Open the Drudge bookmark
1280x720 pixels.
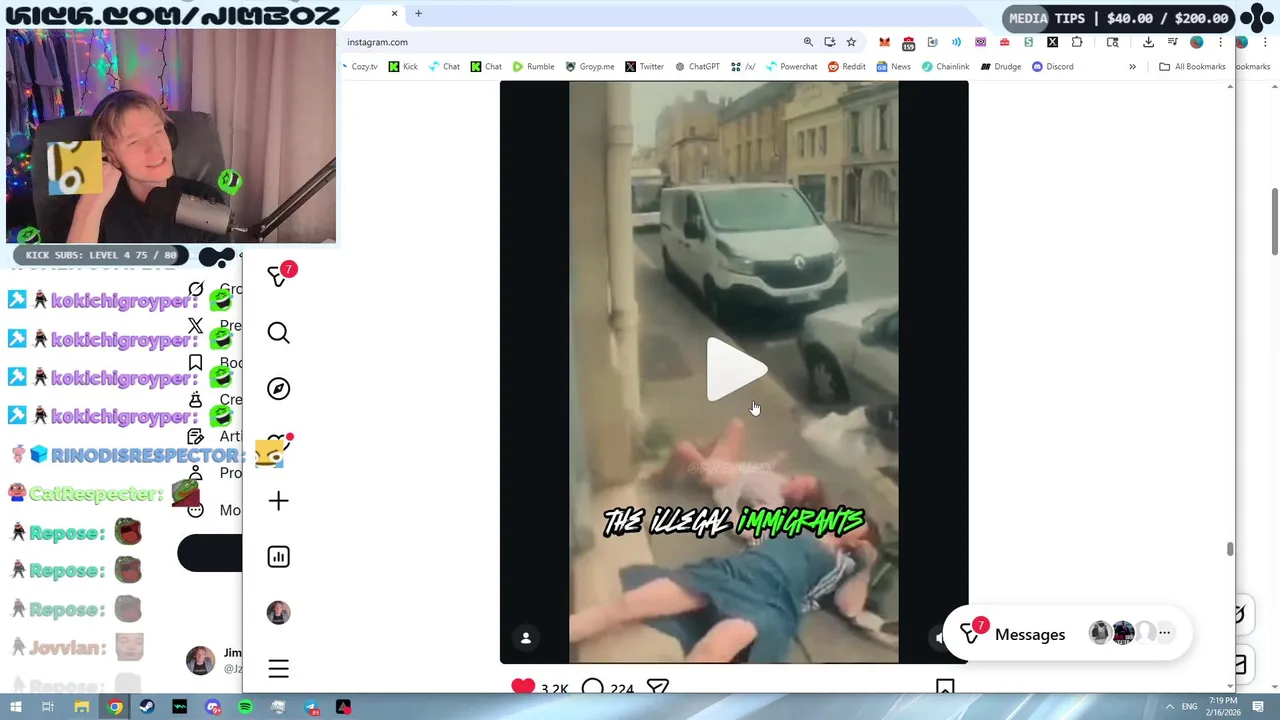[1001, 67]
